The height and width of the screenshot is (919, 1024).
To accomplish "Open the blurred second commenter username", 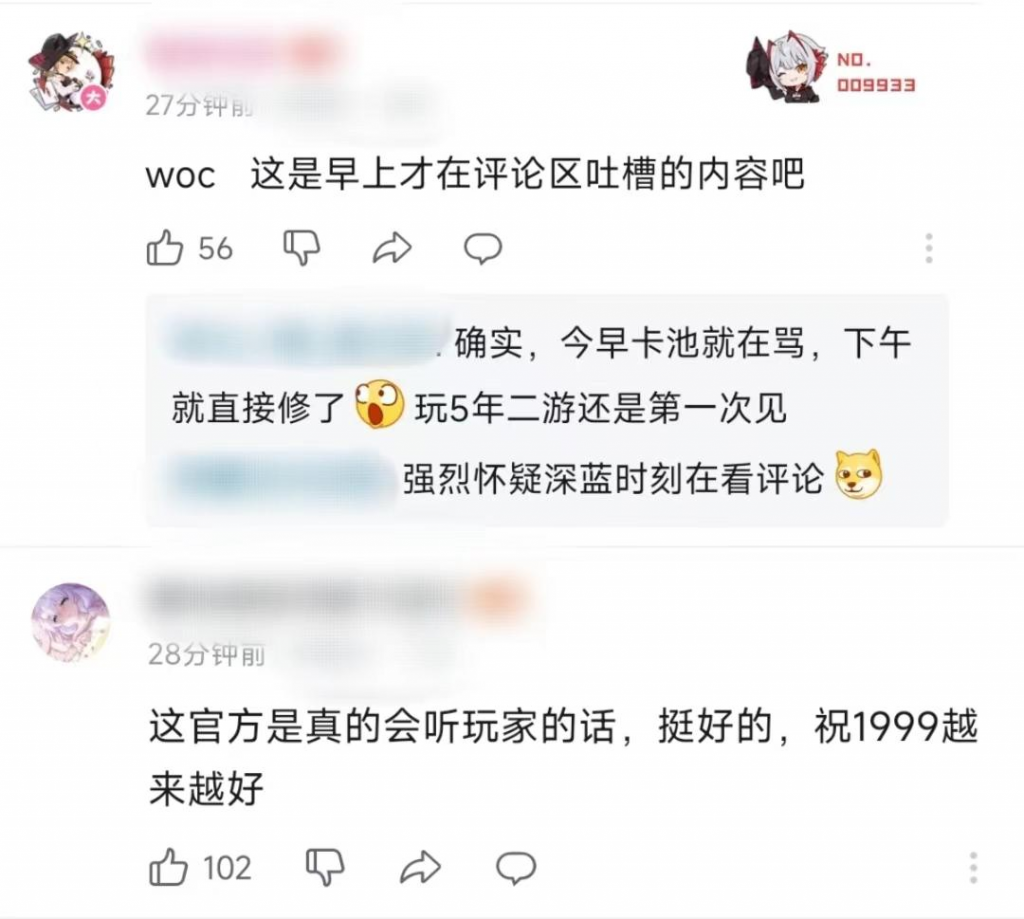I will (340, 598).
